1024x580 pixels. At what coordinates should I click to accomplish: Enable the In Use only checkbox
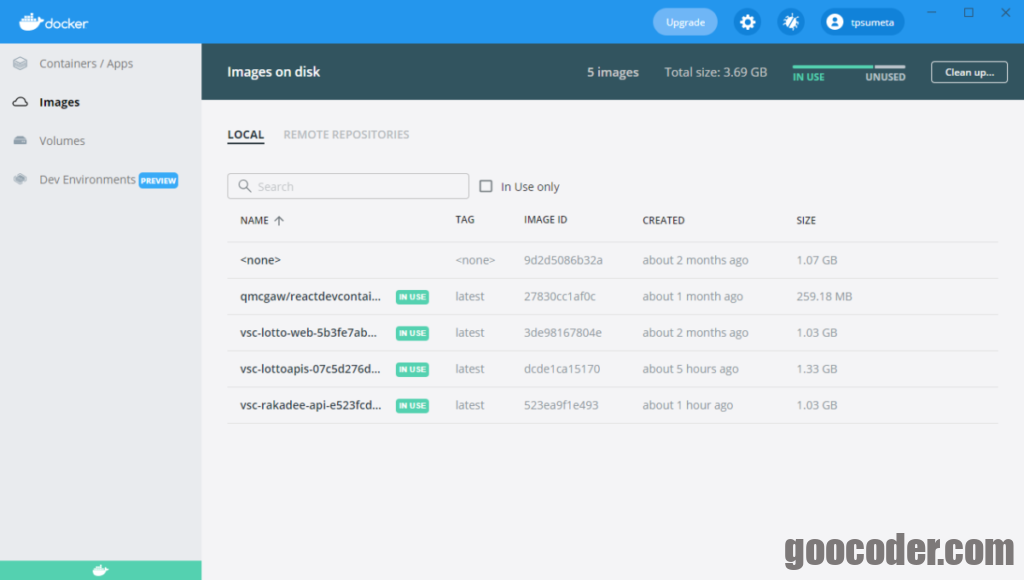486,187
